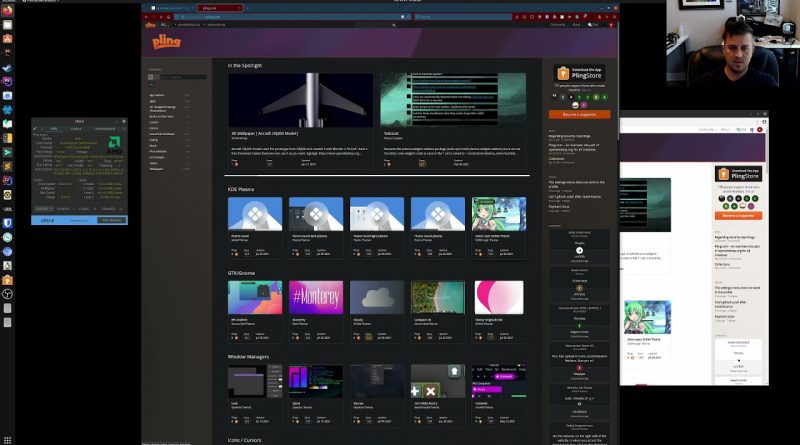This screenshot has height=445, width=800.
Task: Open Firefox from the Ubuntu dock
Action: point(8,10)
